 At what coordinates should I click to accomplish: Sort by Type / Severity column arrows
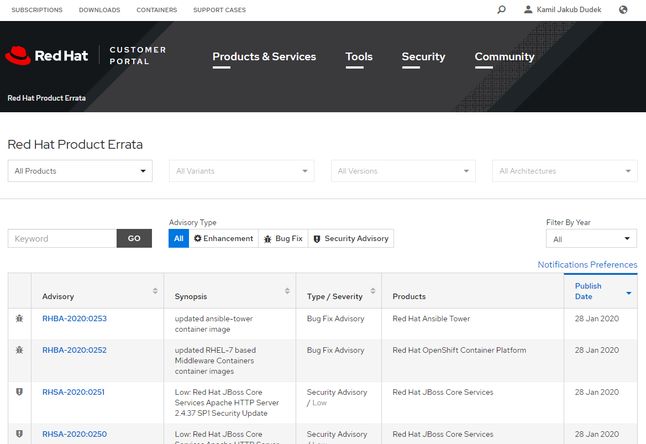coord(372,291)
